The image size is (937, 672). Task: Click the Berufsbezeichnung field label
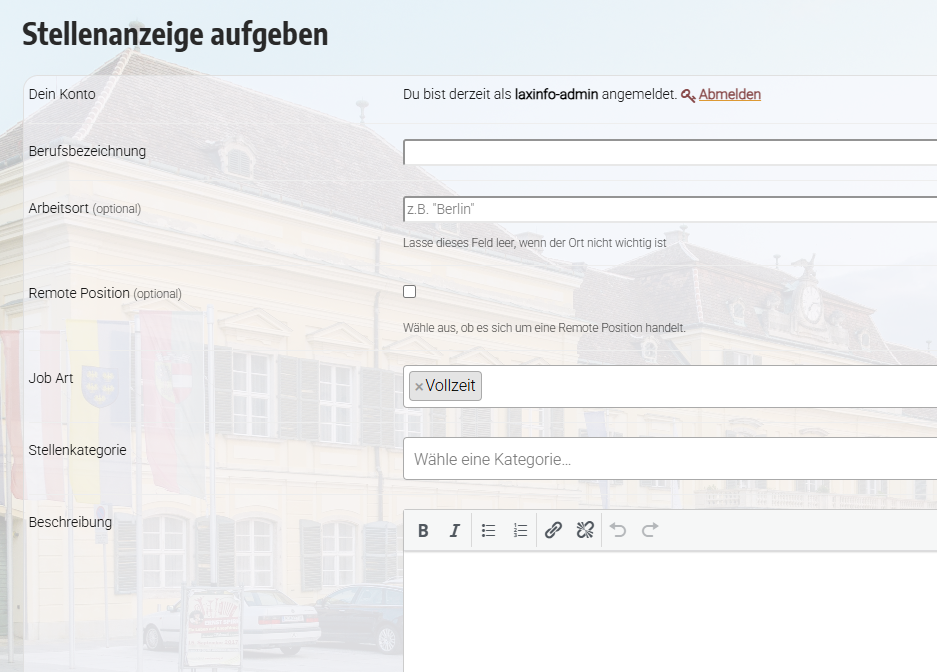87,152
